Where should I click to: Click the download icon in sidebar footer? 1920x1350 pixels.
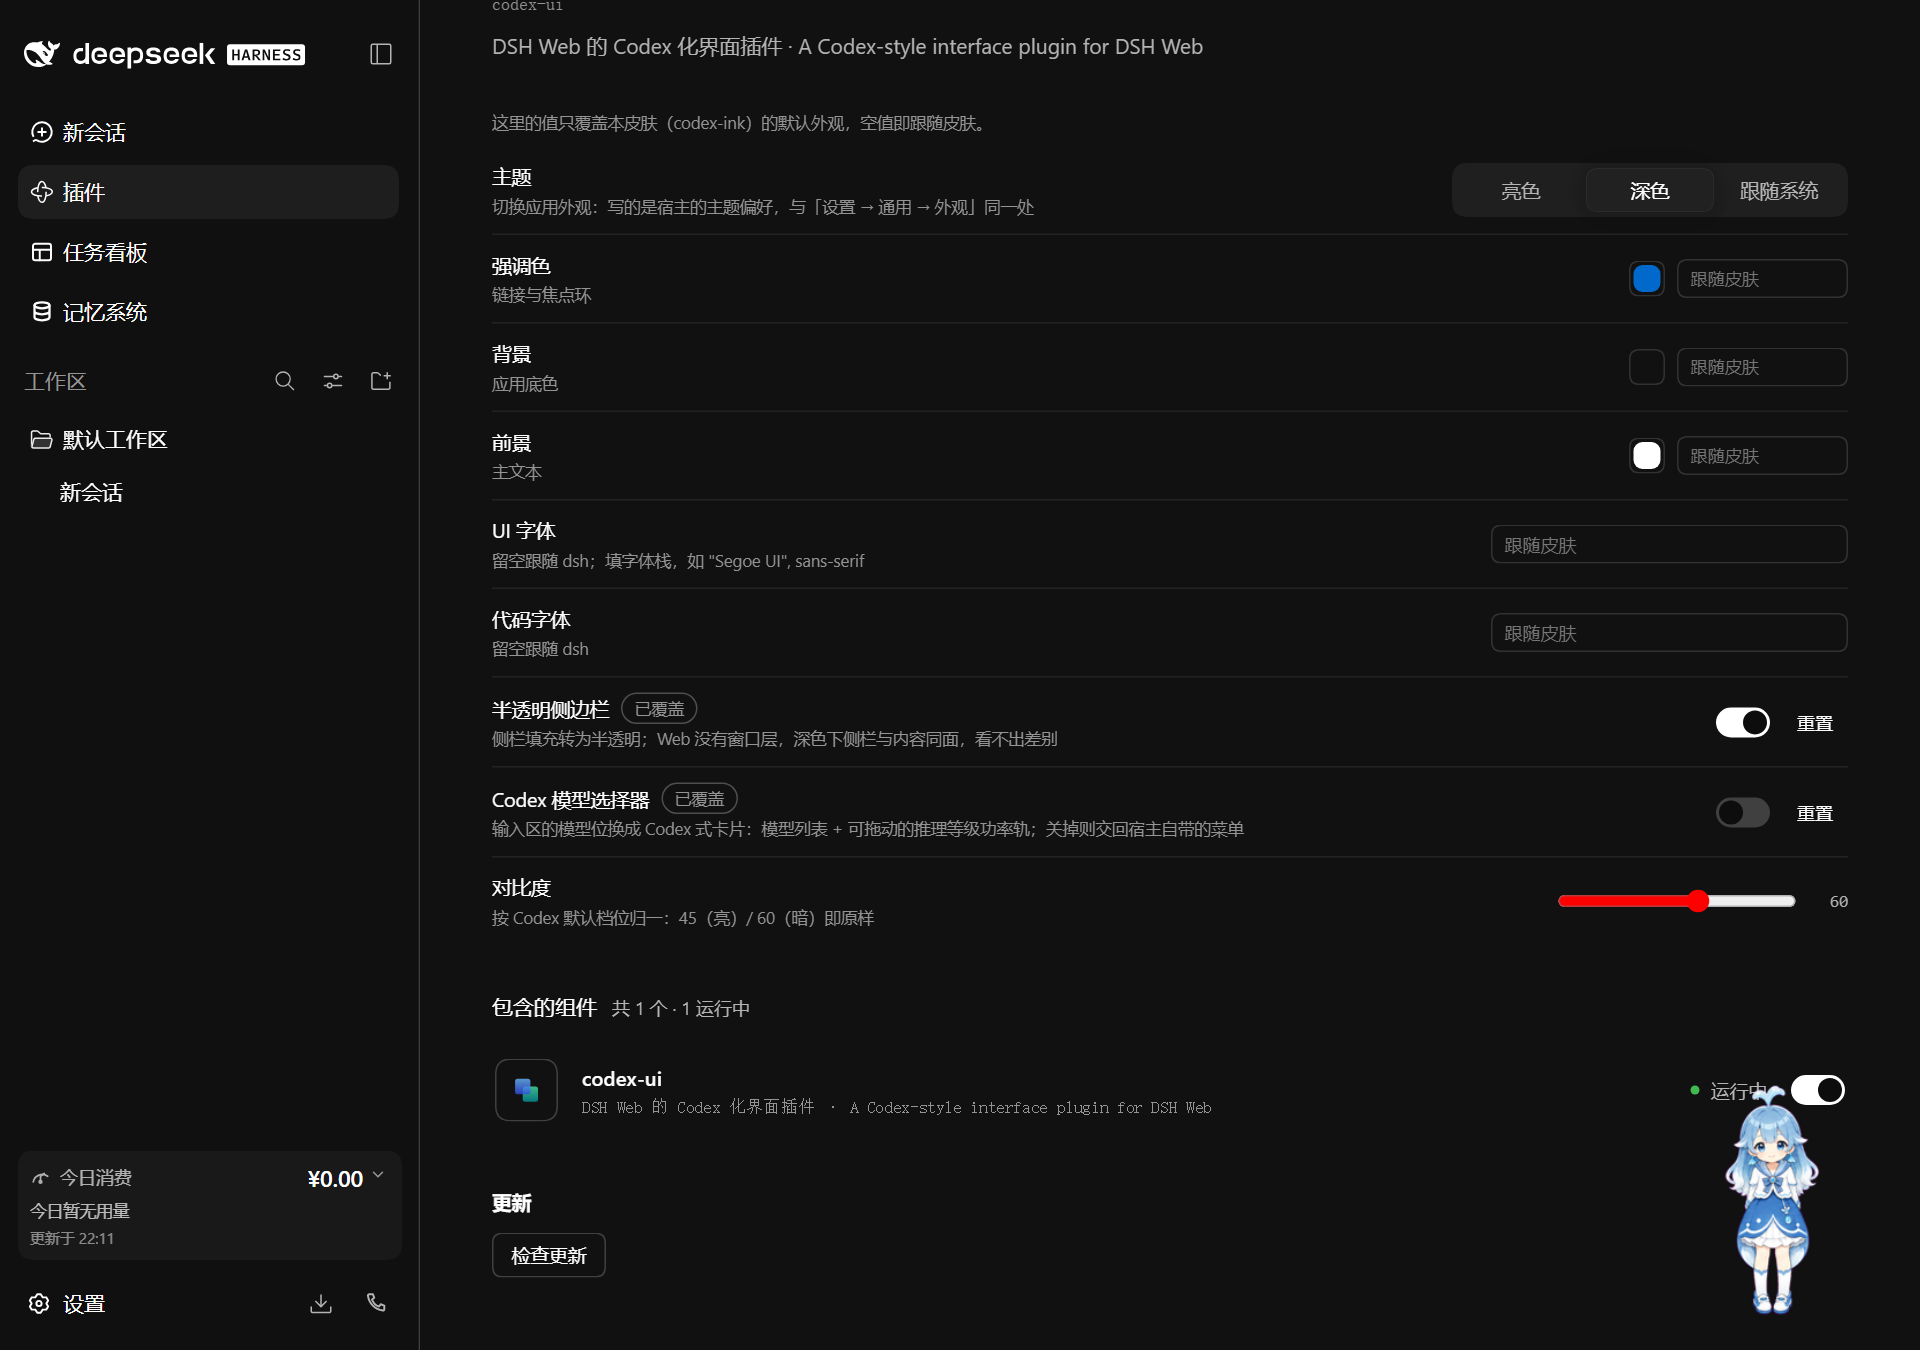[x=321, y=1303]
